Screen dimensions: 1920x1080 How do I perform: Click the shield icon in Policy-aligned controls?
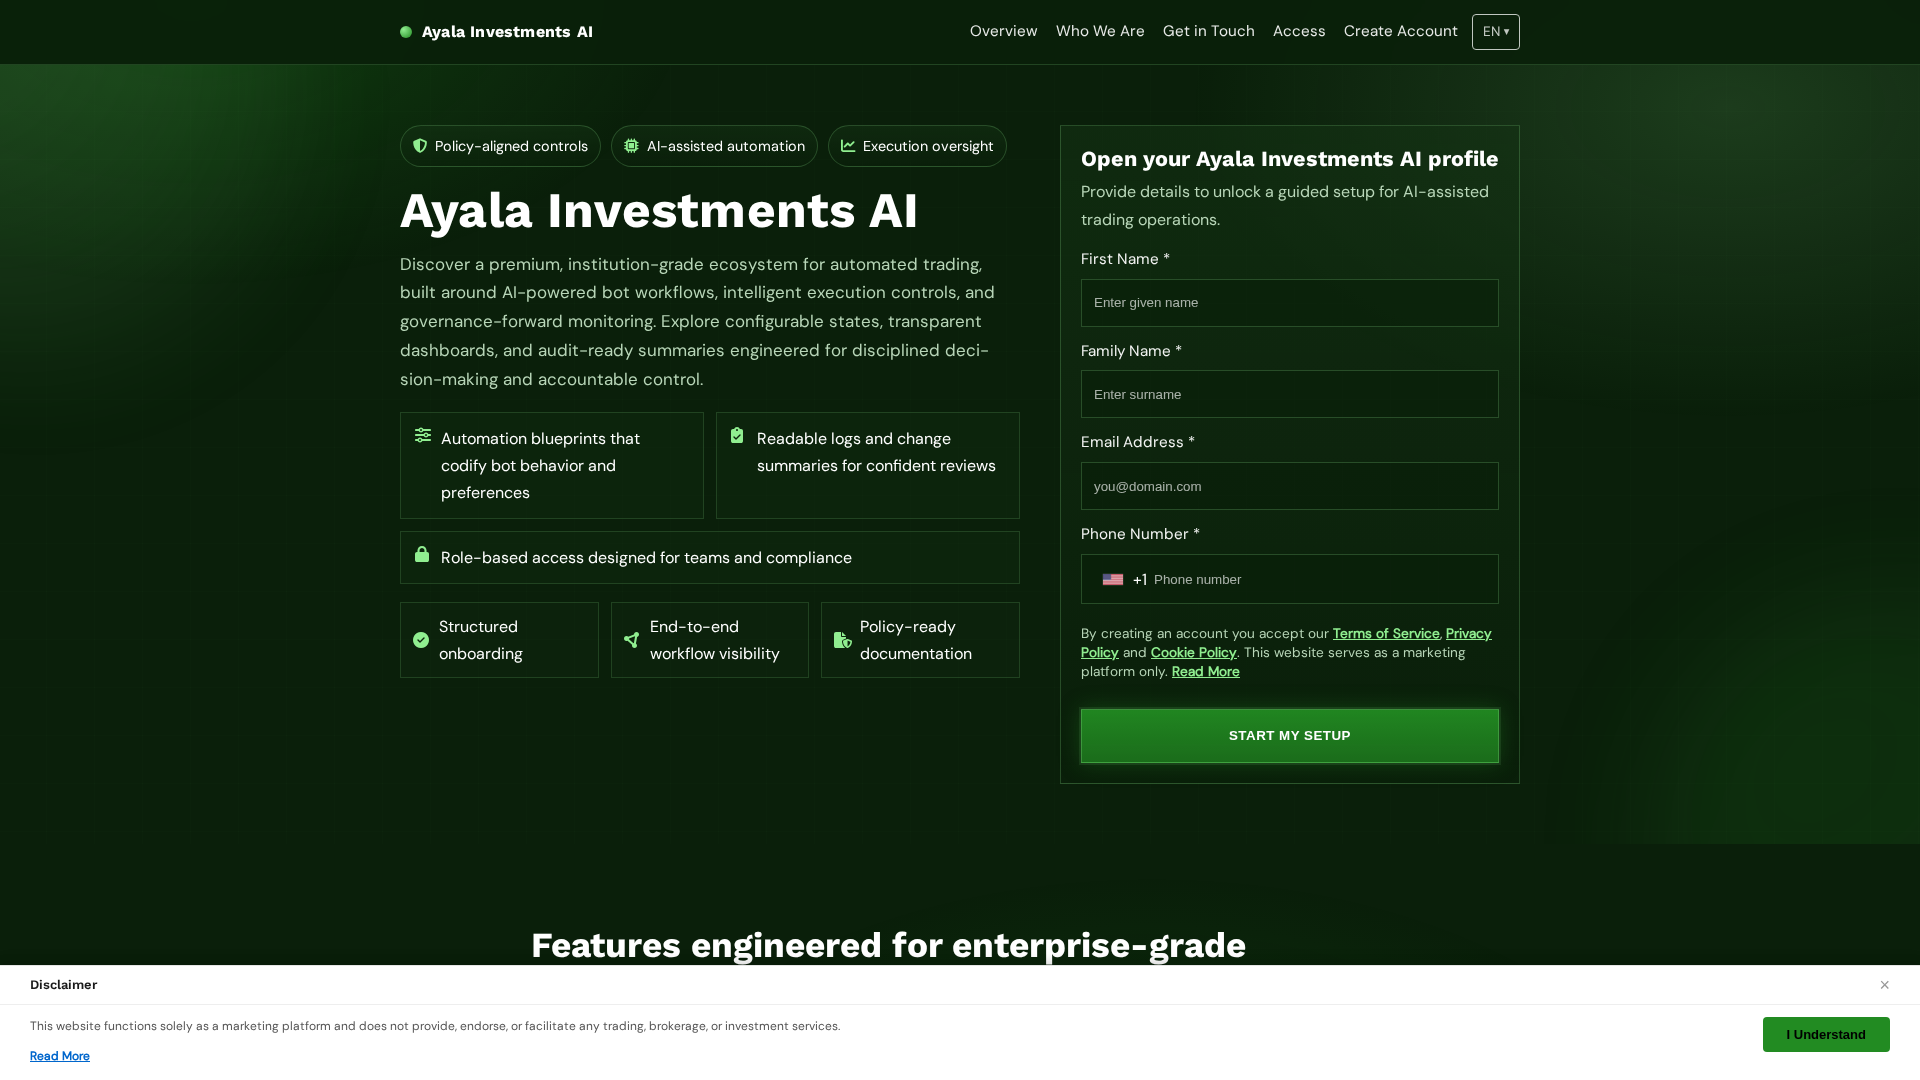[x=420, y=146]
